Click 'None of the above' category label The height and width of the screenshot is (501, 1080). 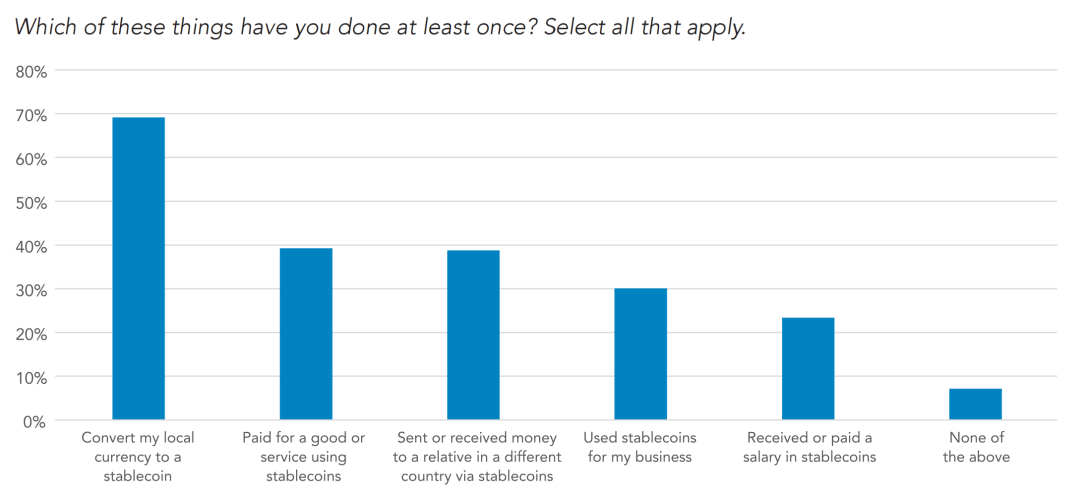[x=975, y=447]
